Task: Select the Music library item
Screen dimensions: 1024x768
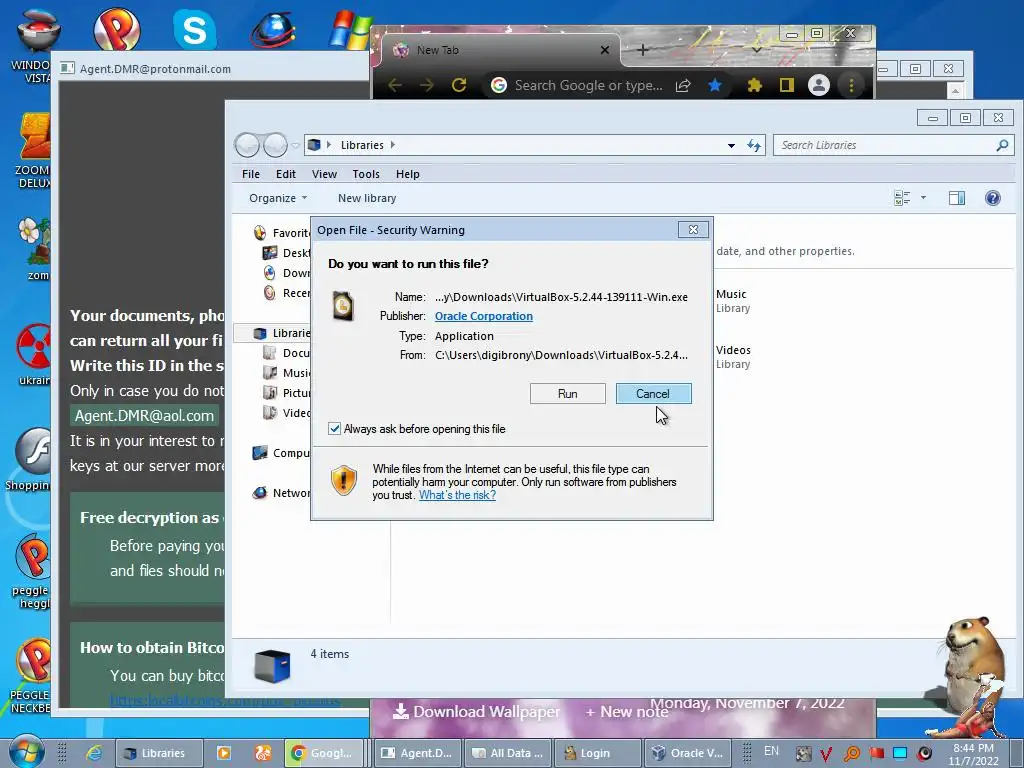Action: (x=732, y=301)
